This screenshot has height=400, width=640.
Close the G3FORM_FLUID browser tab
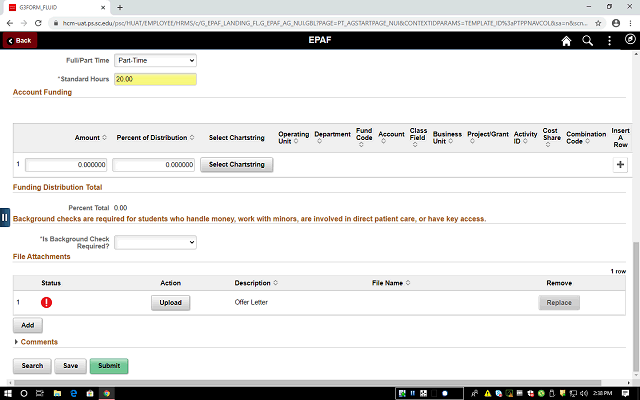pyautogui.click(x=103, y=7)
